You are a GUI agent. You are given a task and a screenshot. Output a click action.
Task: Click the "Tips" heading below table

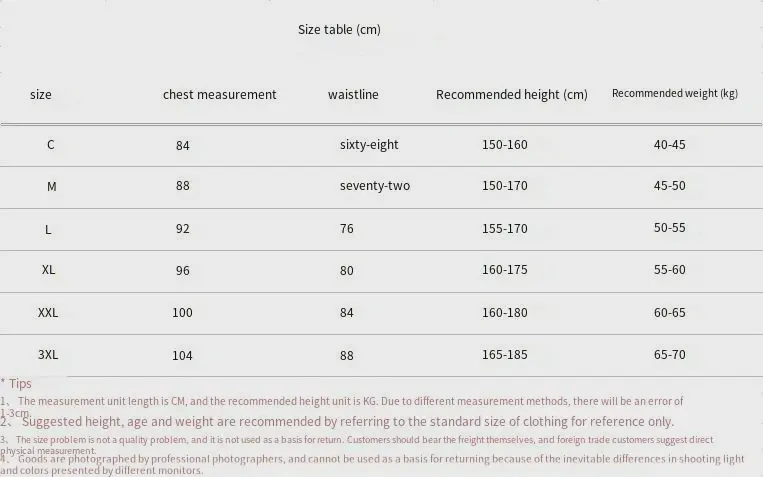[x=19, y=384]
